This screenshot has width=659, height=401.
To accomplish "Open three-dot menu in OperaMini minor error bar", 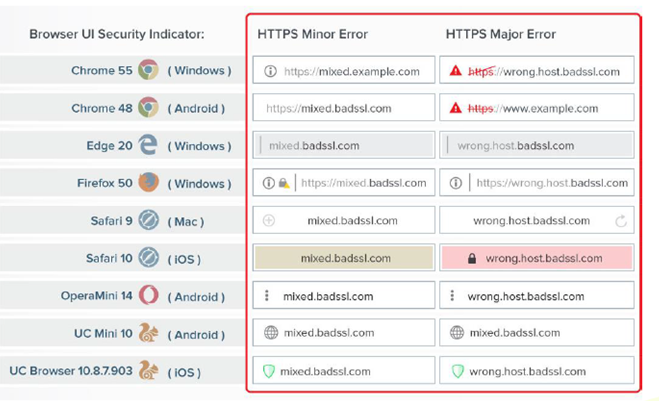I will 267,296.
